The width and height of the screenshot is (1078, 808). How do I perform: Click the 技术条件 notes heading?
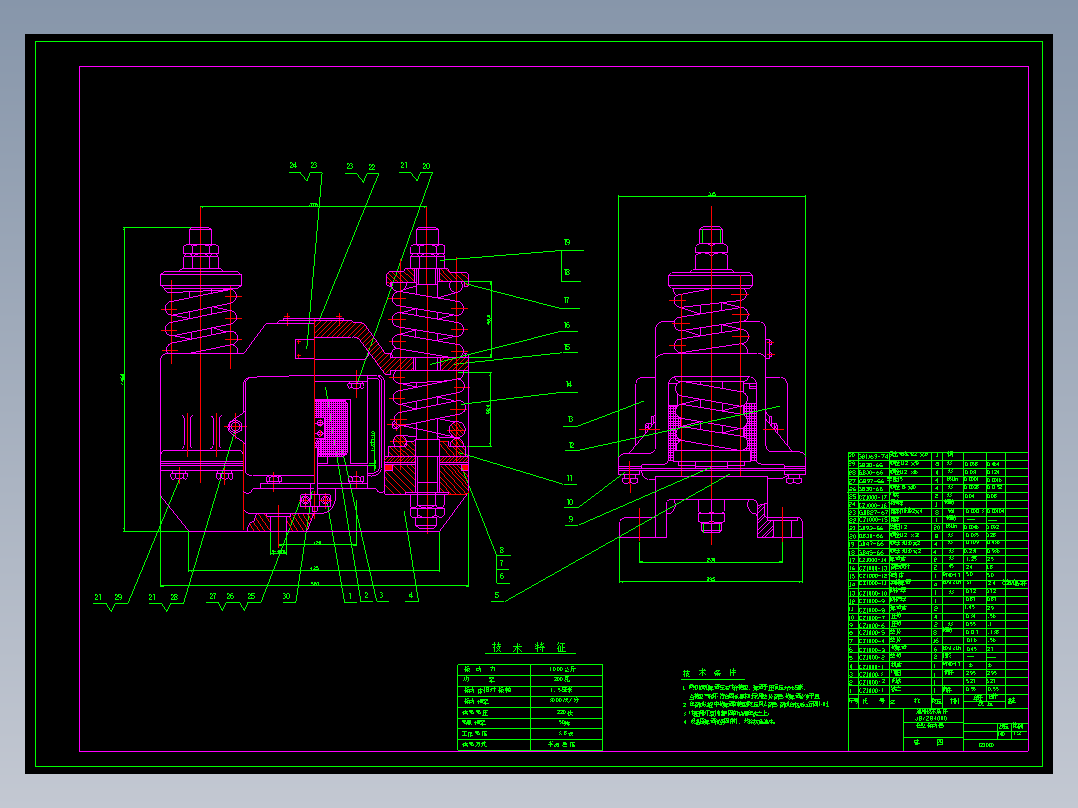(x=710, y=673)
